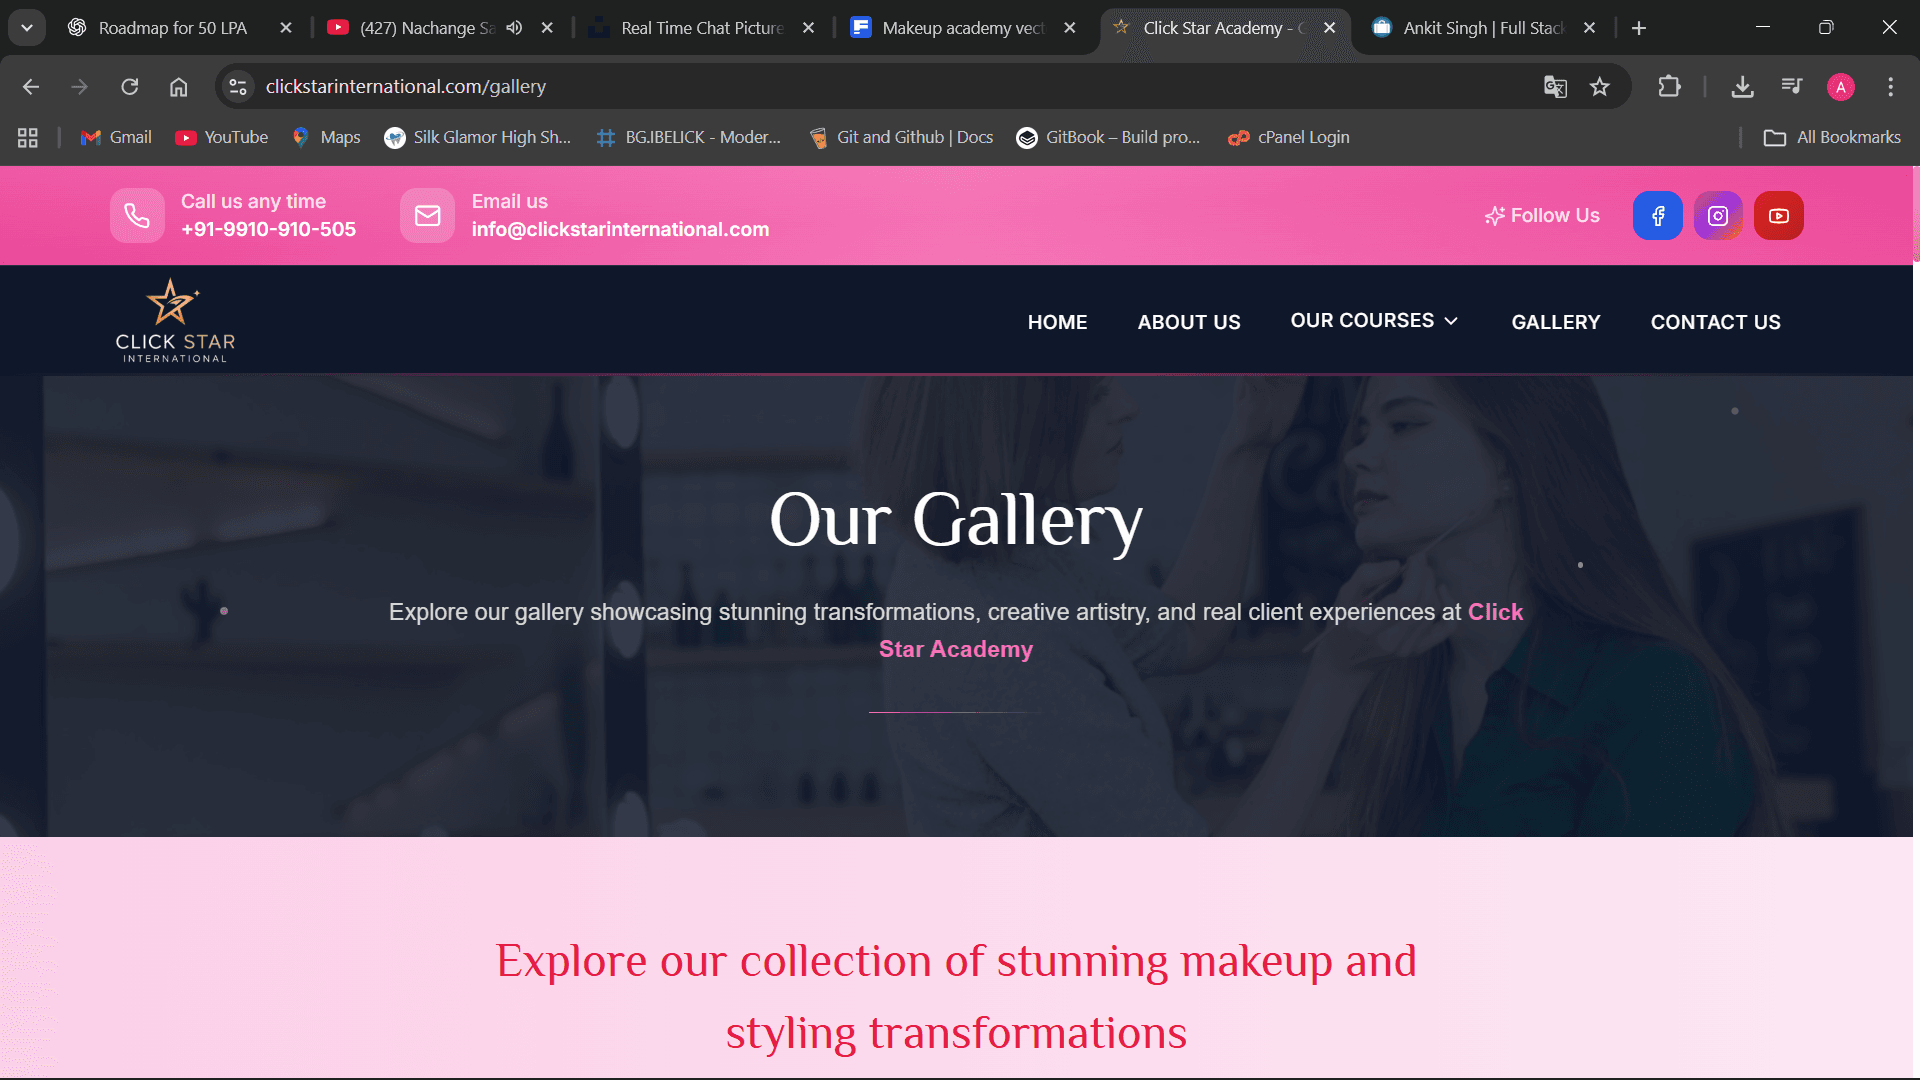Open the GitBook bookmark
Viewport: 1920px width, 1080px height.
click(1108, 138)
